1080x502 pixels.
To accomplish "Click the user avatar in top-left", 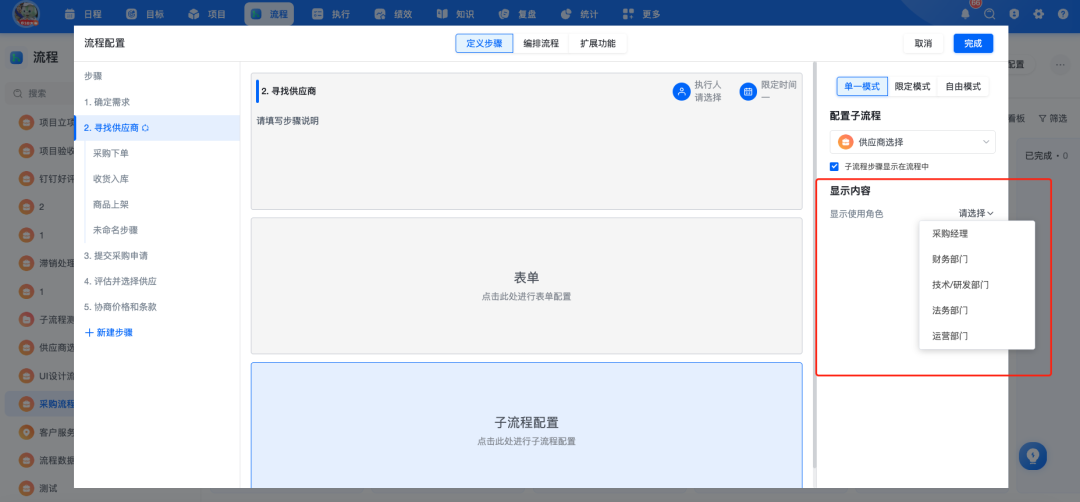I will (26, 13).
